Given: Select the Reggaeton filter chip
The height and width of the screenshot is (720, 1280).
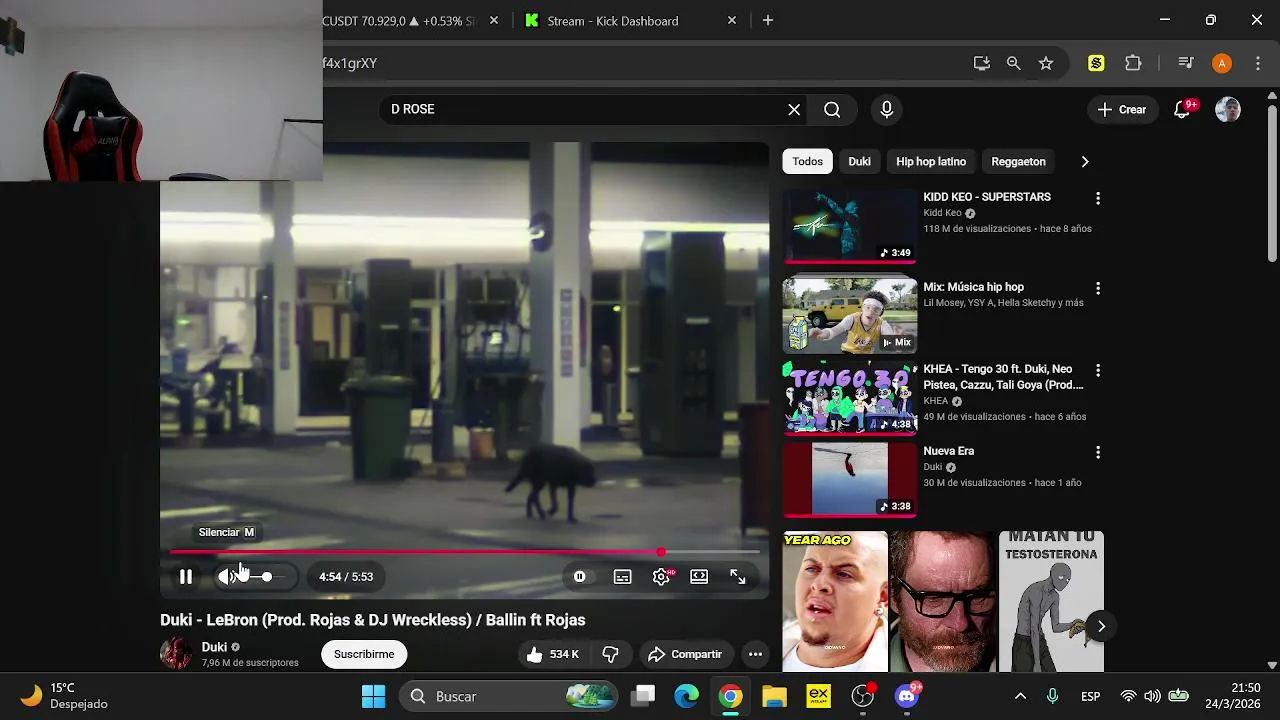Looking at the screenshot, I should click(x=1018, y=161).
